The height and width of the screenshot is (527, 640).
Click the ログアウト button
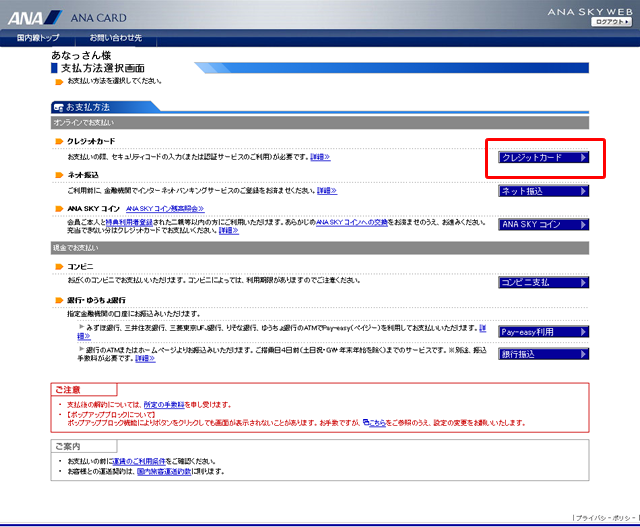point(611,22)
